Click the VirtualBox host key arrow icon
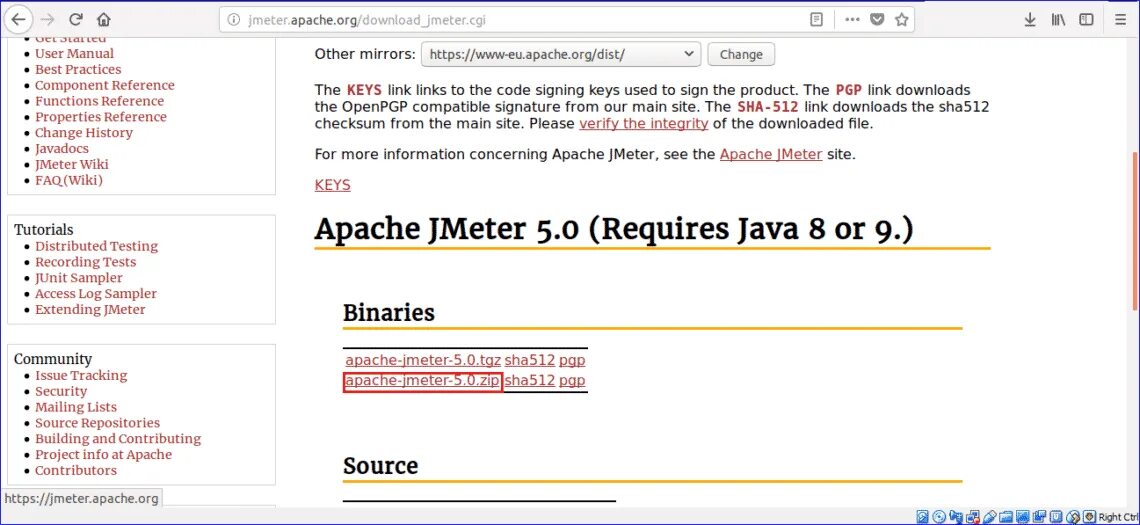This screenshot has width=1140, height=525. (x=1090, y=517)
